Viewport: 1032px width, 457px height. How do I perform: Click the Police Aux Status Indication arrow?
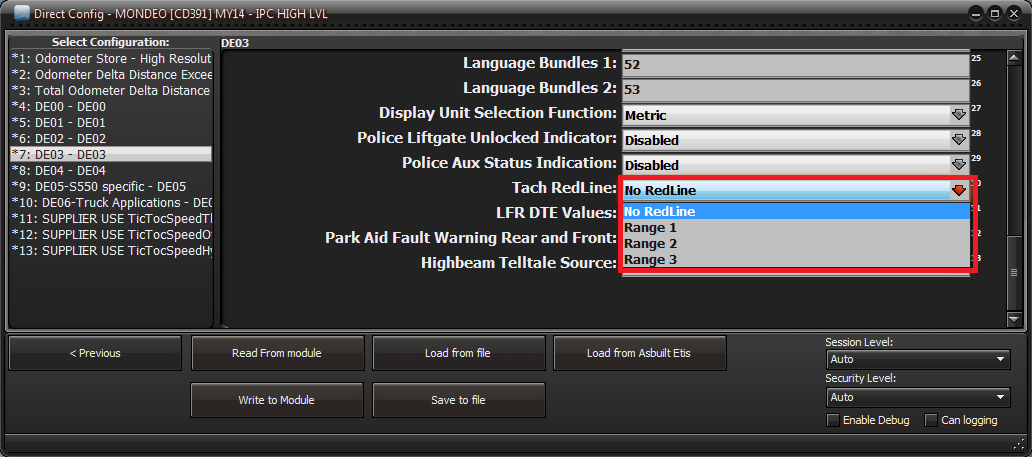coord(959,165)
